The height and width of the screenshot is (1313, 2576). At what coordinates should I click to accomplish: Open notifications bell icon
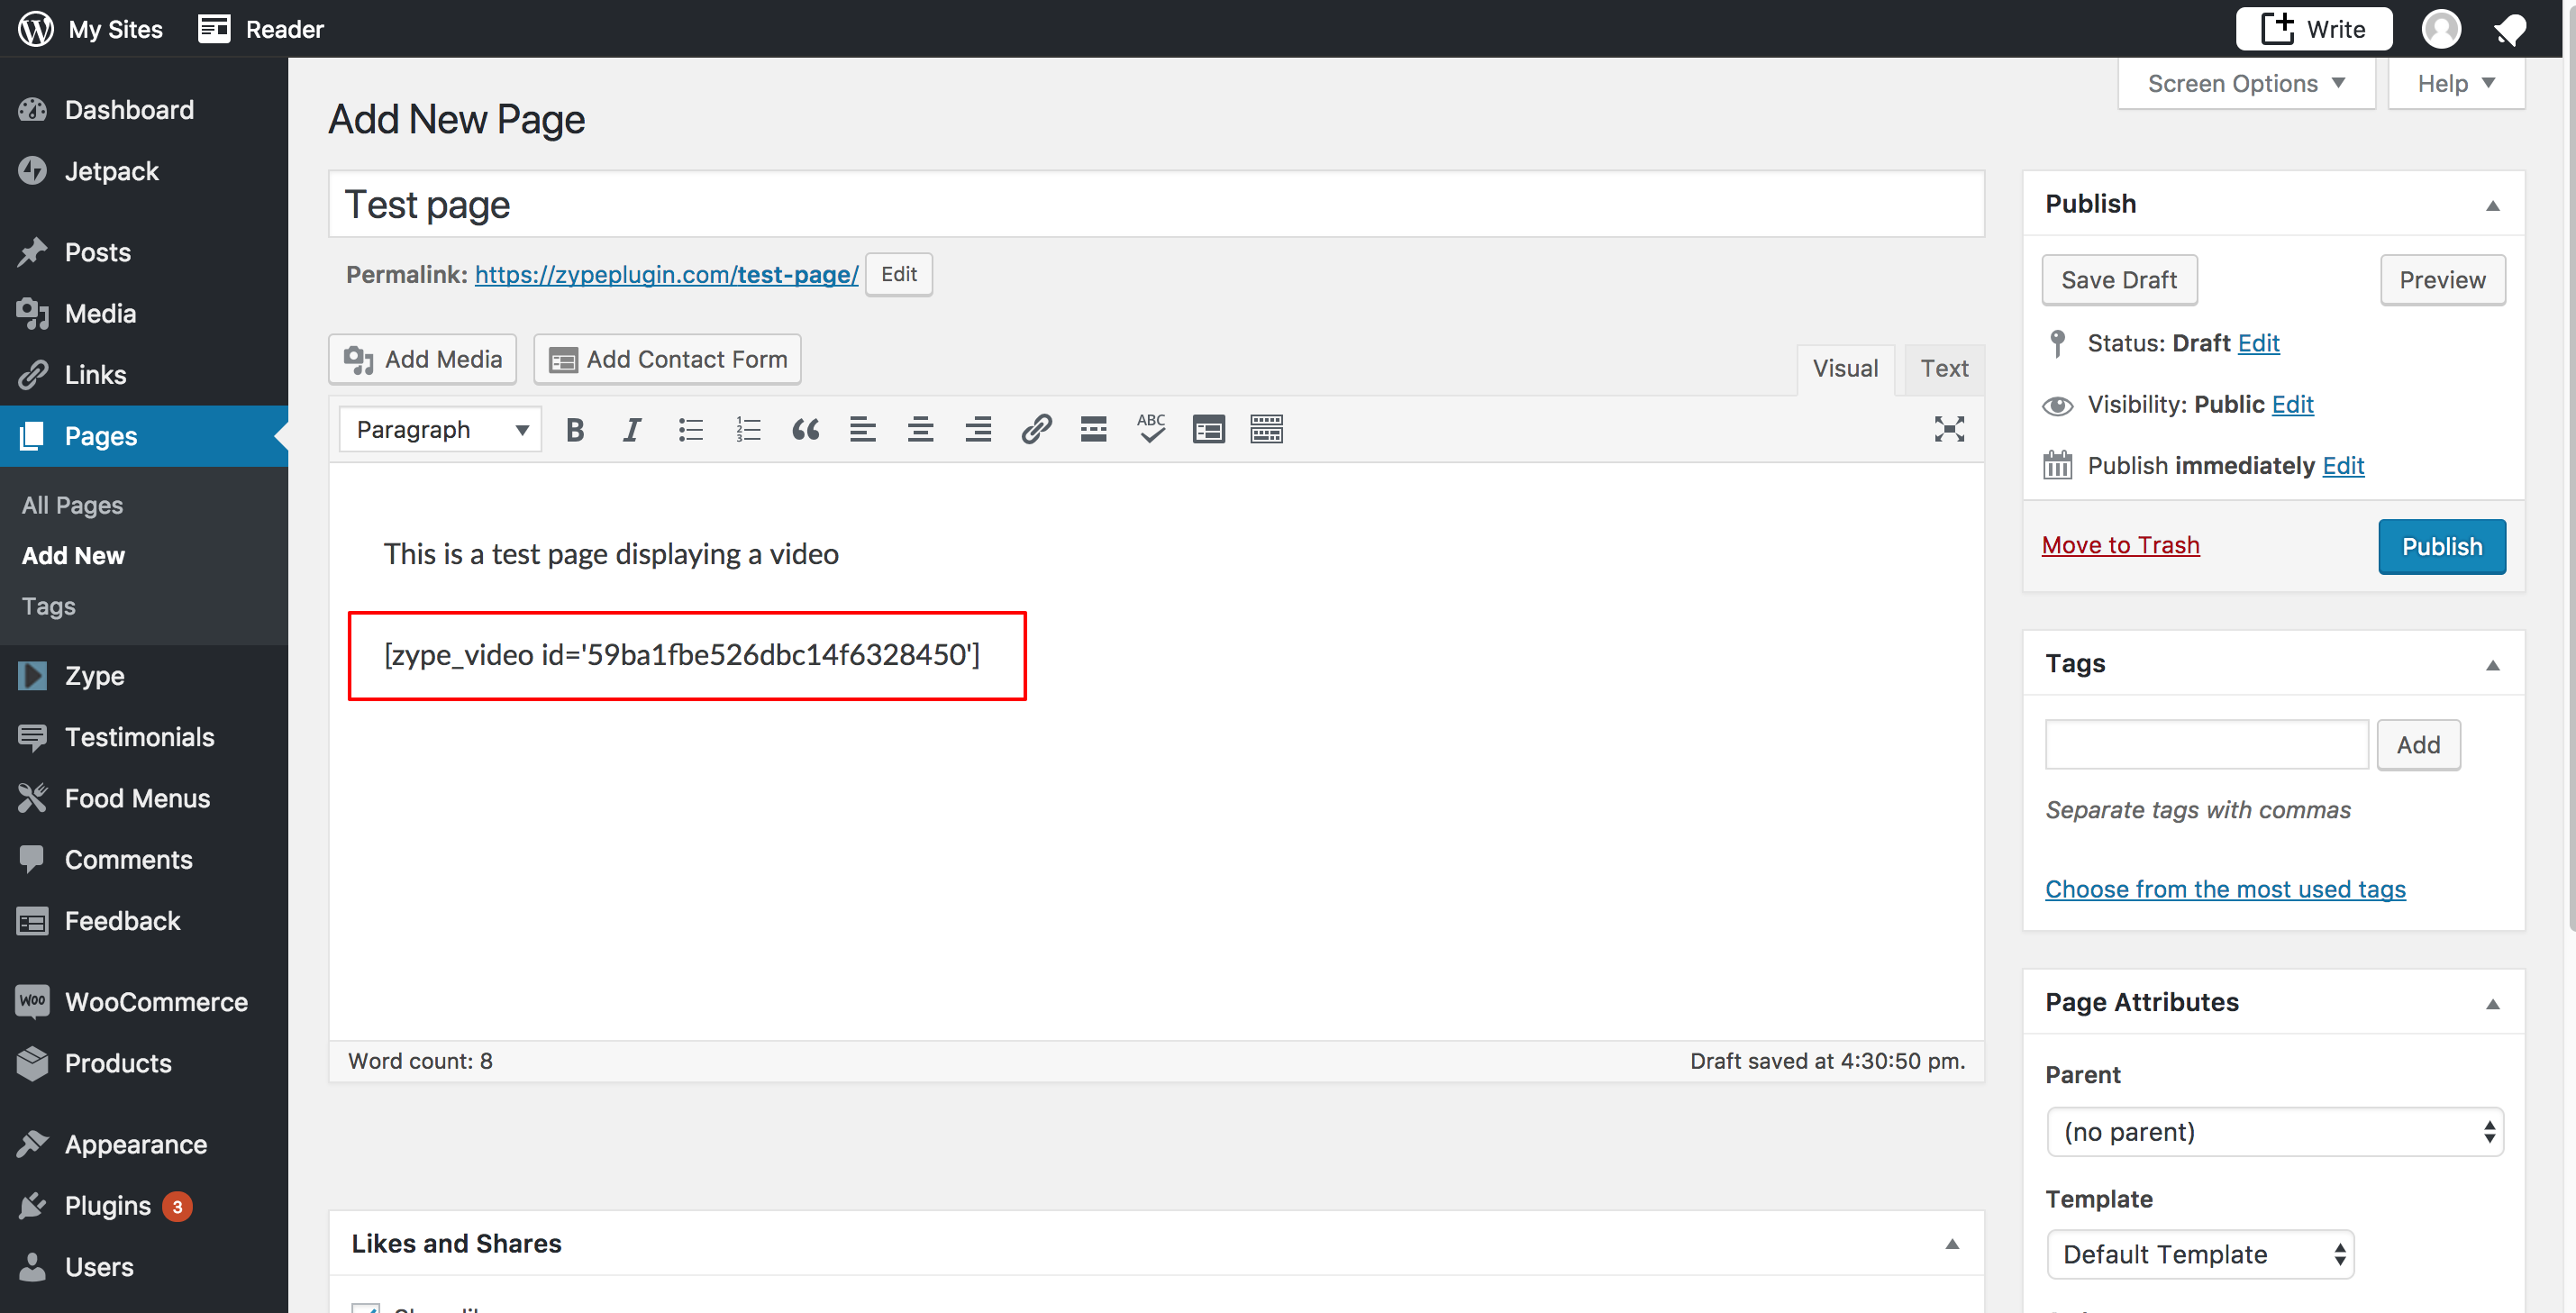click(2509, 29)
